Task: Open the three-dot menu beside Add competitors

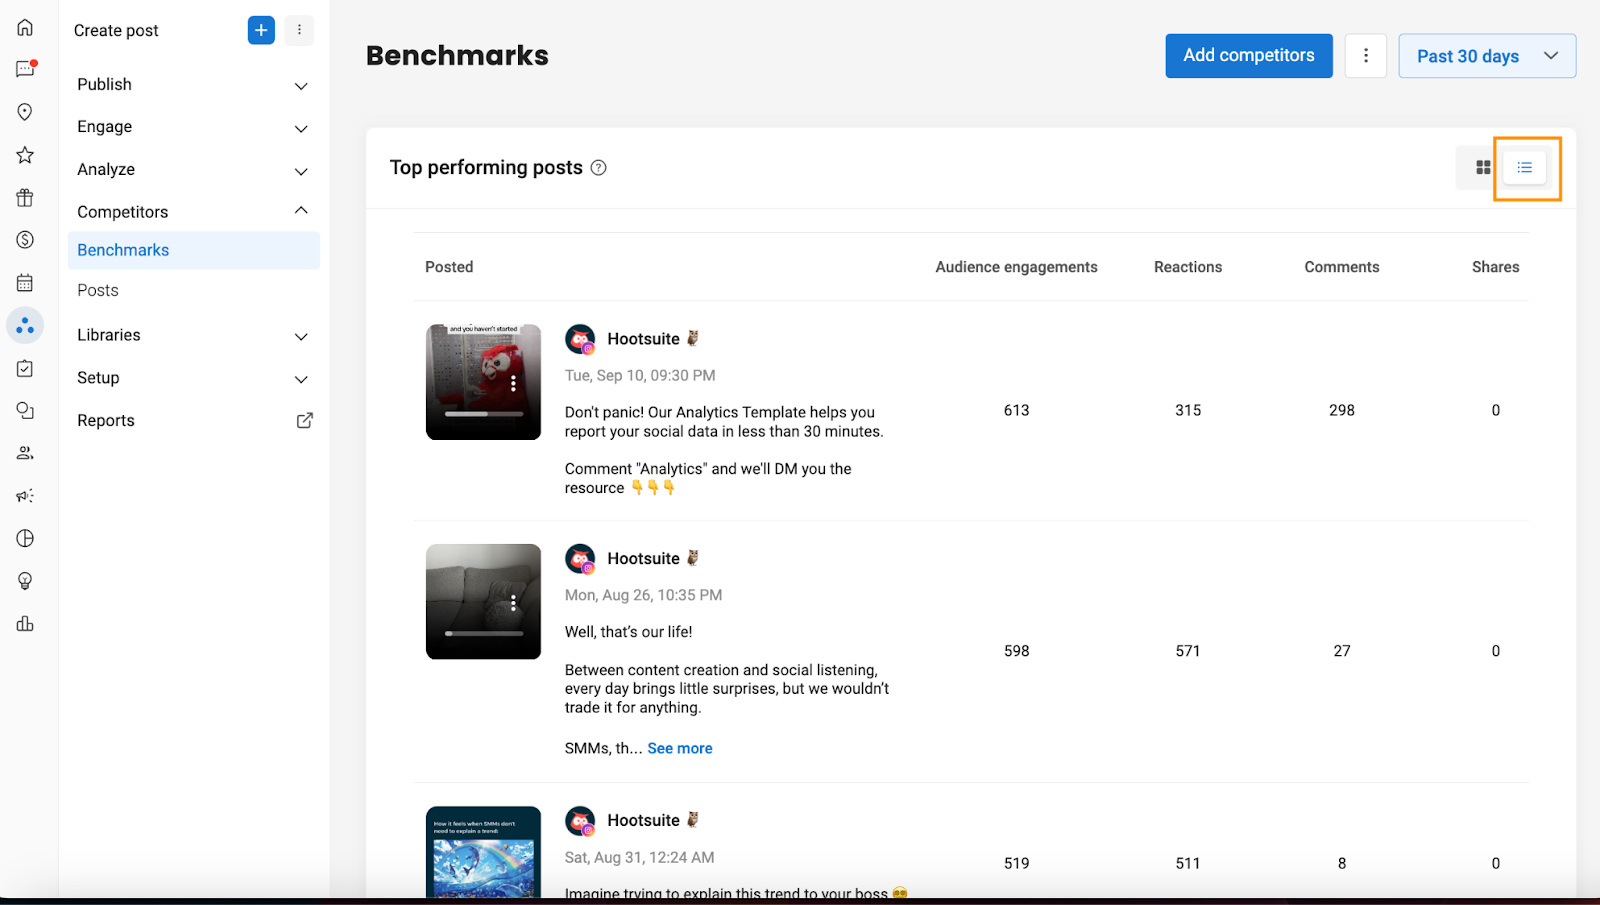Action: pos(1365,56)
